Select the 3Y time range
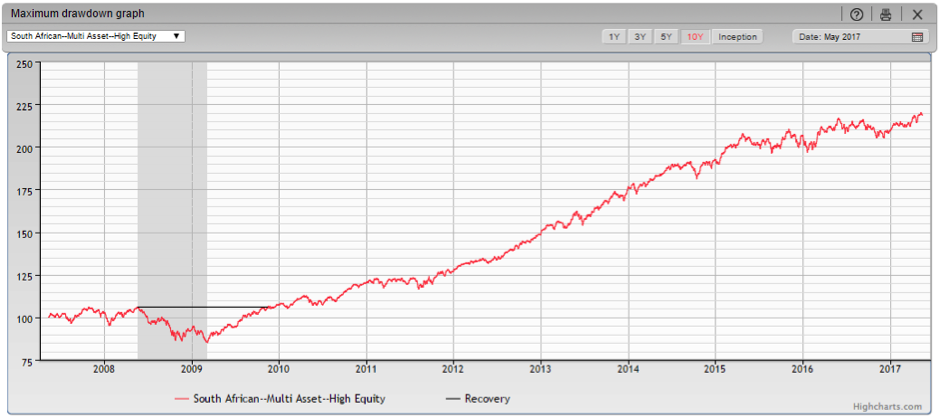This screenshot has width=941, height=418. tap(640, 37)
